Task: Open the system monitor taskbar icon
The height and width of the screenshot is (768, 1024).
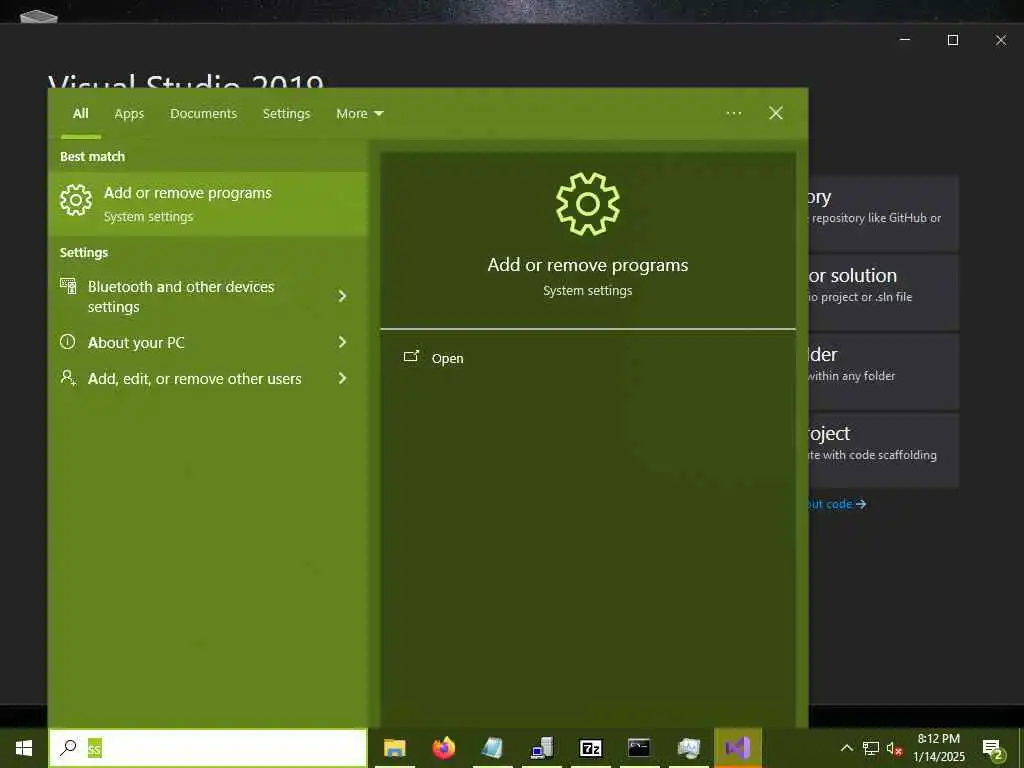Action: click(688, 748)
